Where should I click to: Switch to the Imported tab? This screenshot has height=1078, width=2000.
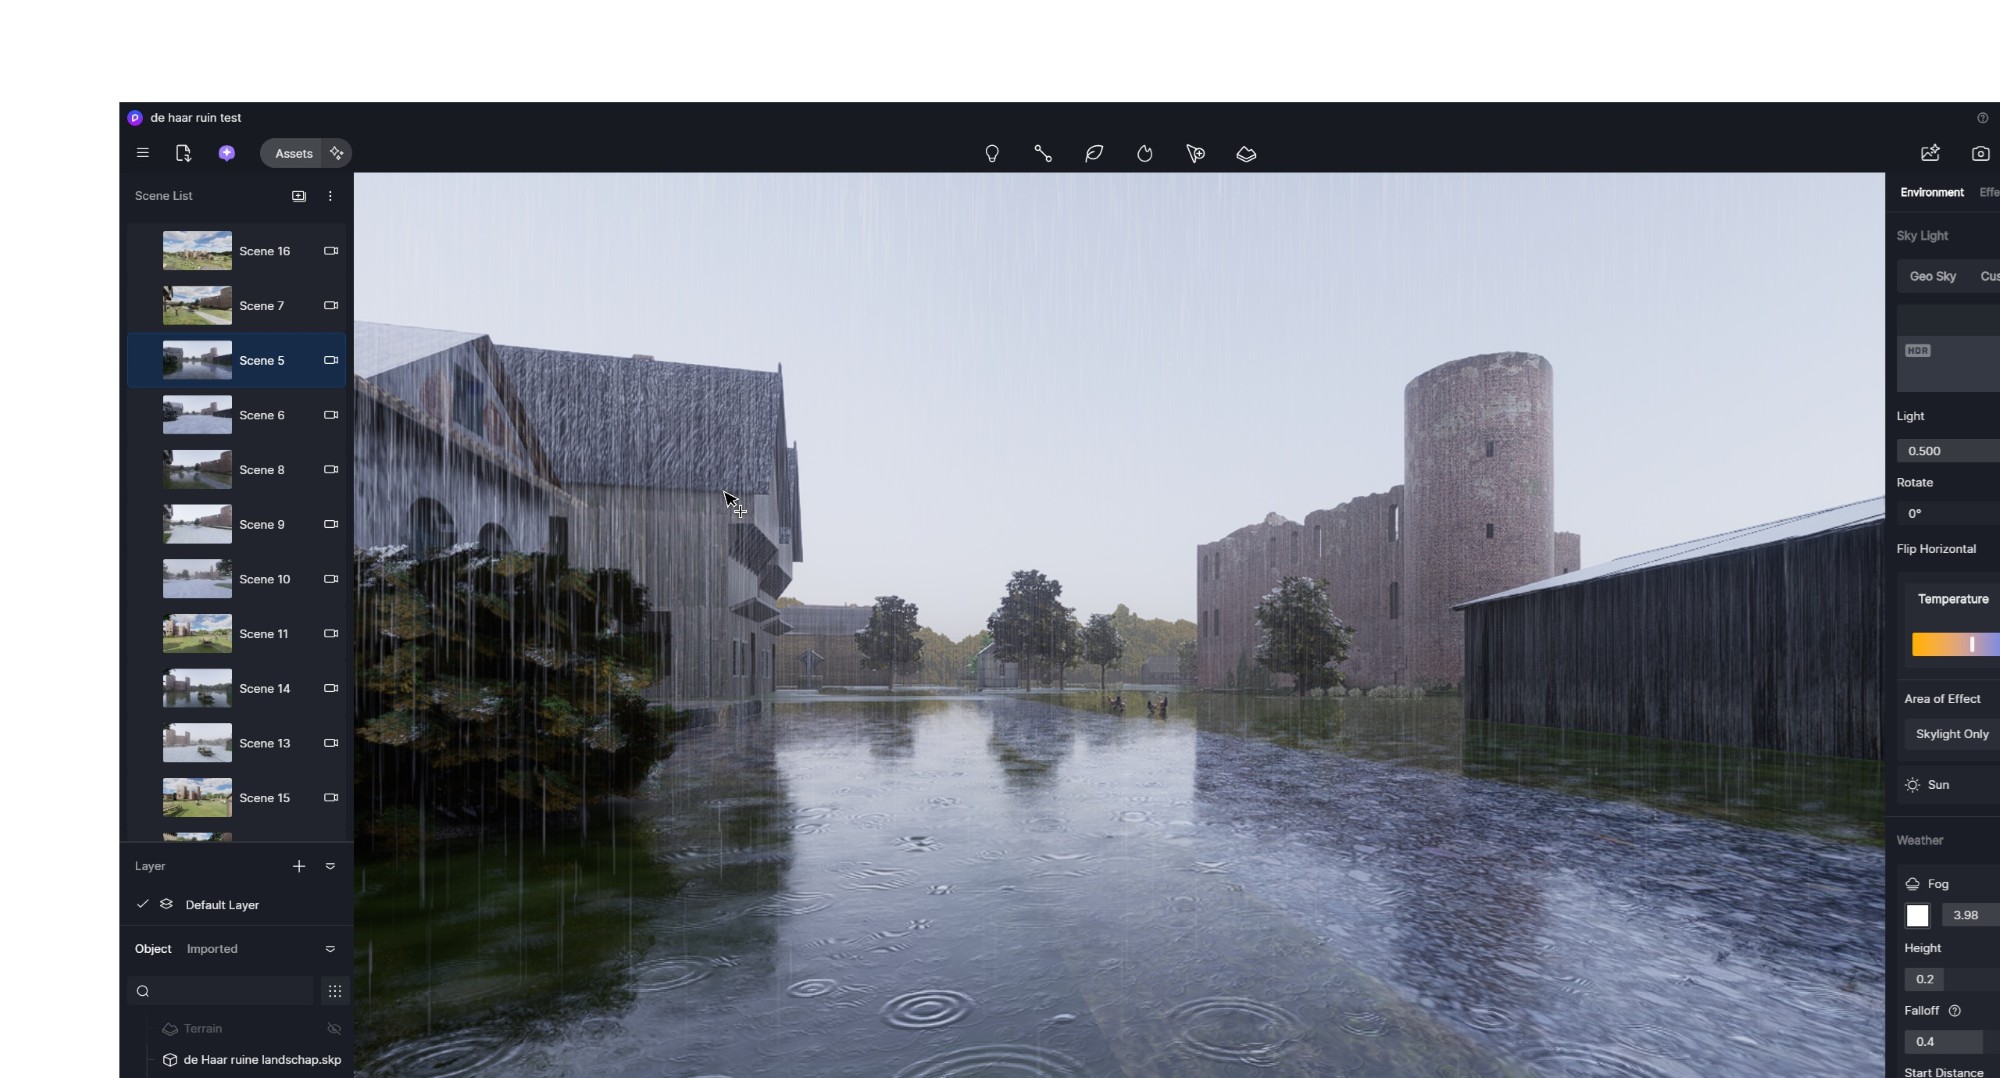[212, 949]
